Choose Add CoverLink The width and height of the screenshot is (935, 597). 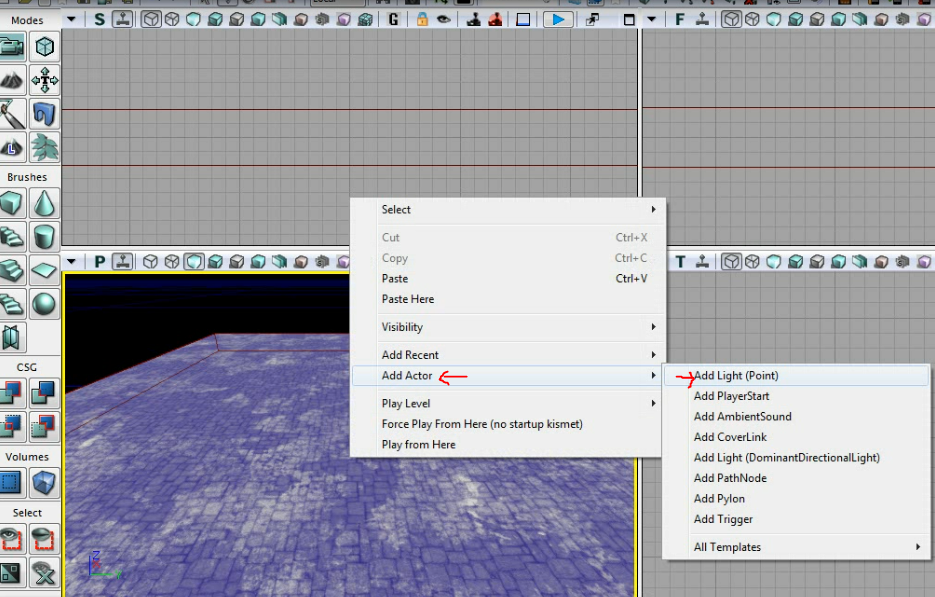(796, 437)
